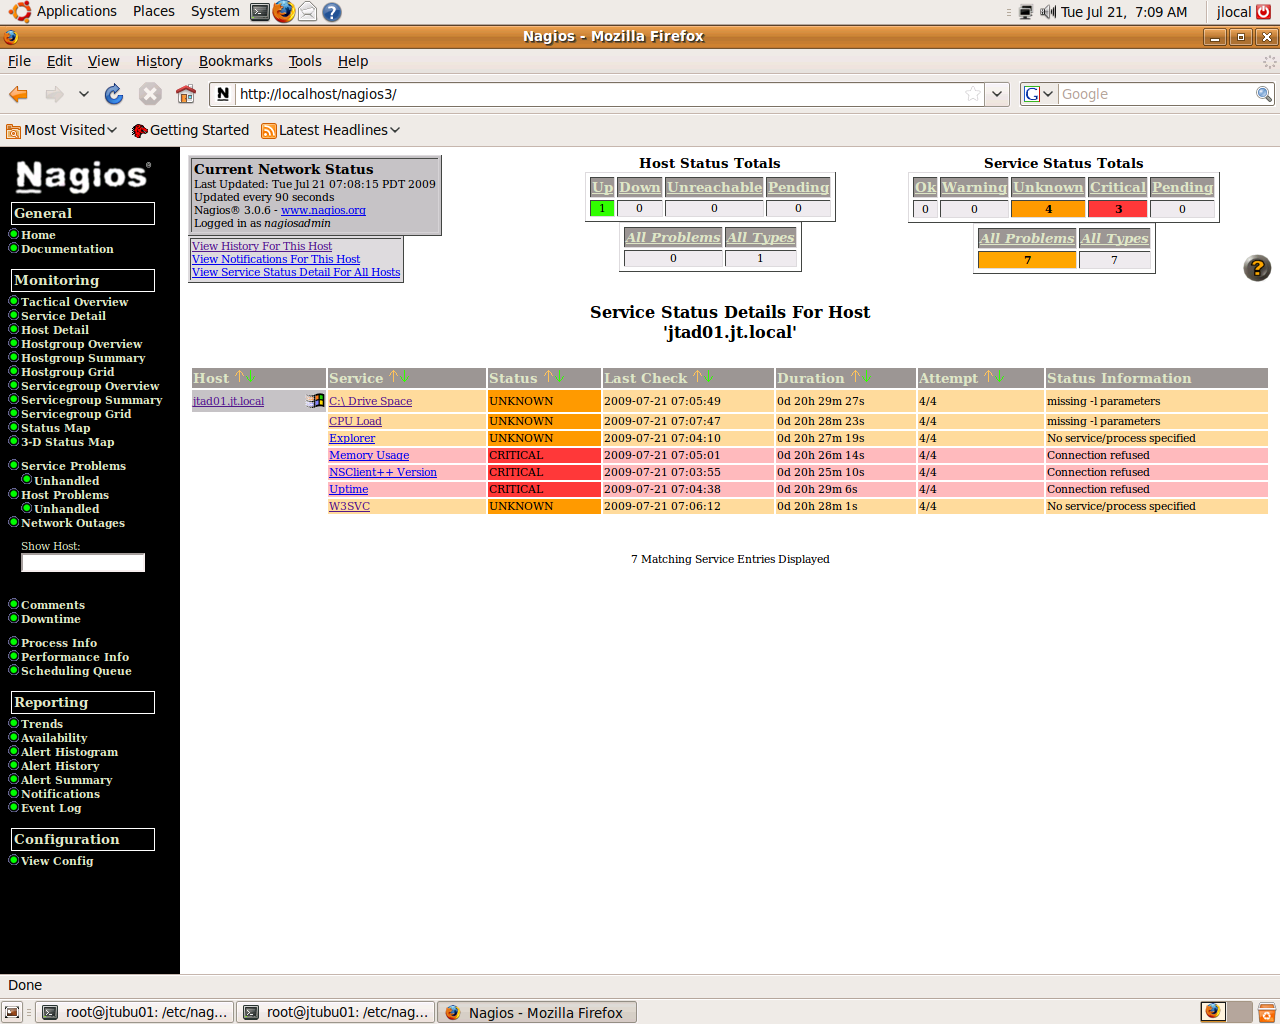
Task: Open Alert Histogram report link
Action: click(69, 752)
